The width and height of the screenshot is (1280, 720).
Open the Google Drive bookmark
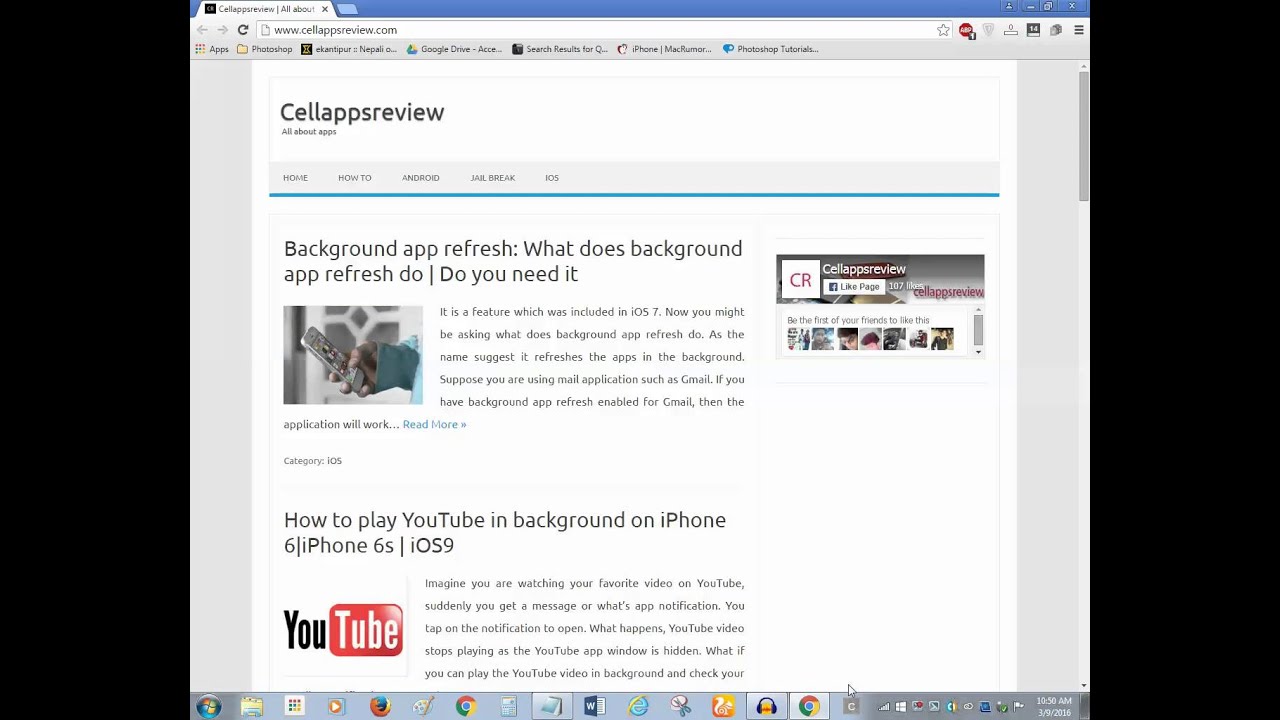click(x=454, y=49)
